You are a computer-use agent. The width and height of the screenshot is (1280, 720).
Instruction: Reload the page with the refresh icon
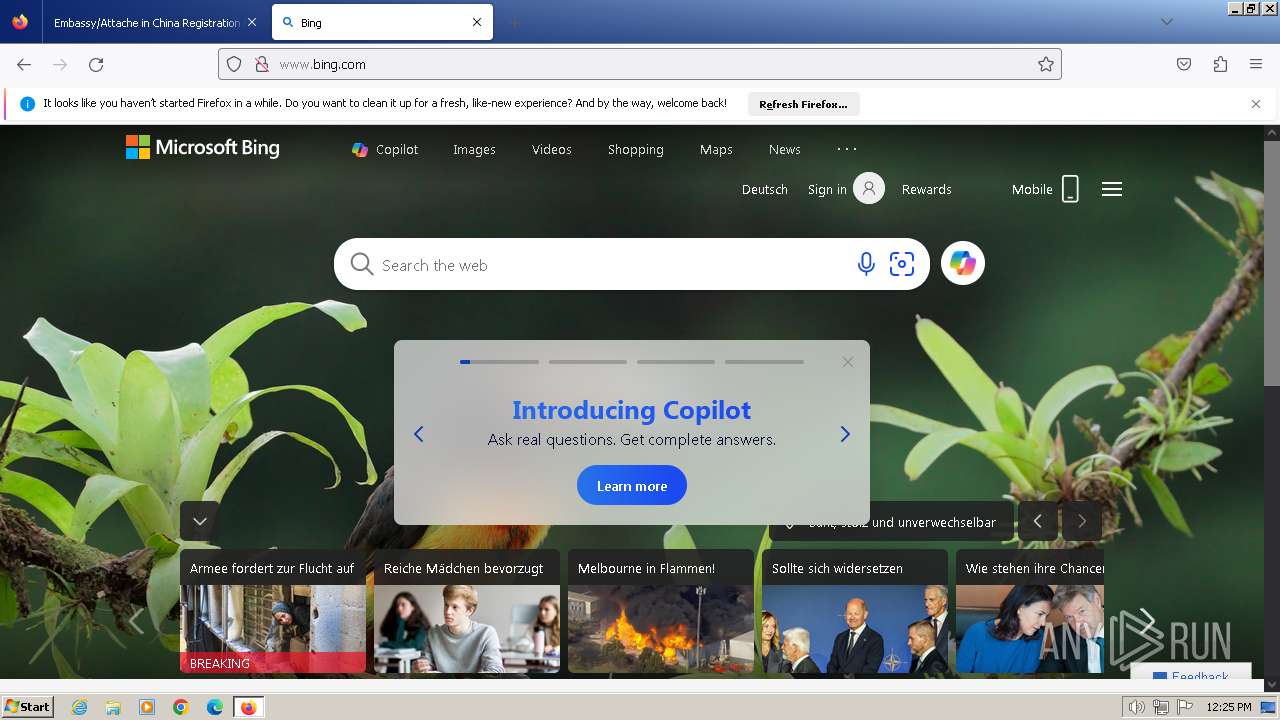(96, 64)
